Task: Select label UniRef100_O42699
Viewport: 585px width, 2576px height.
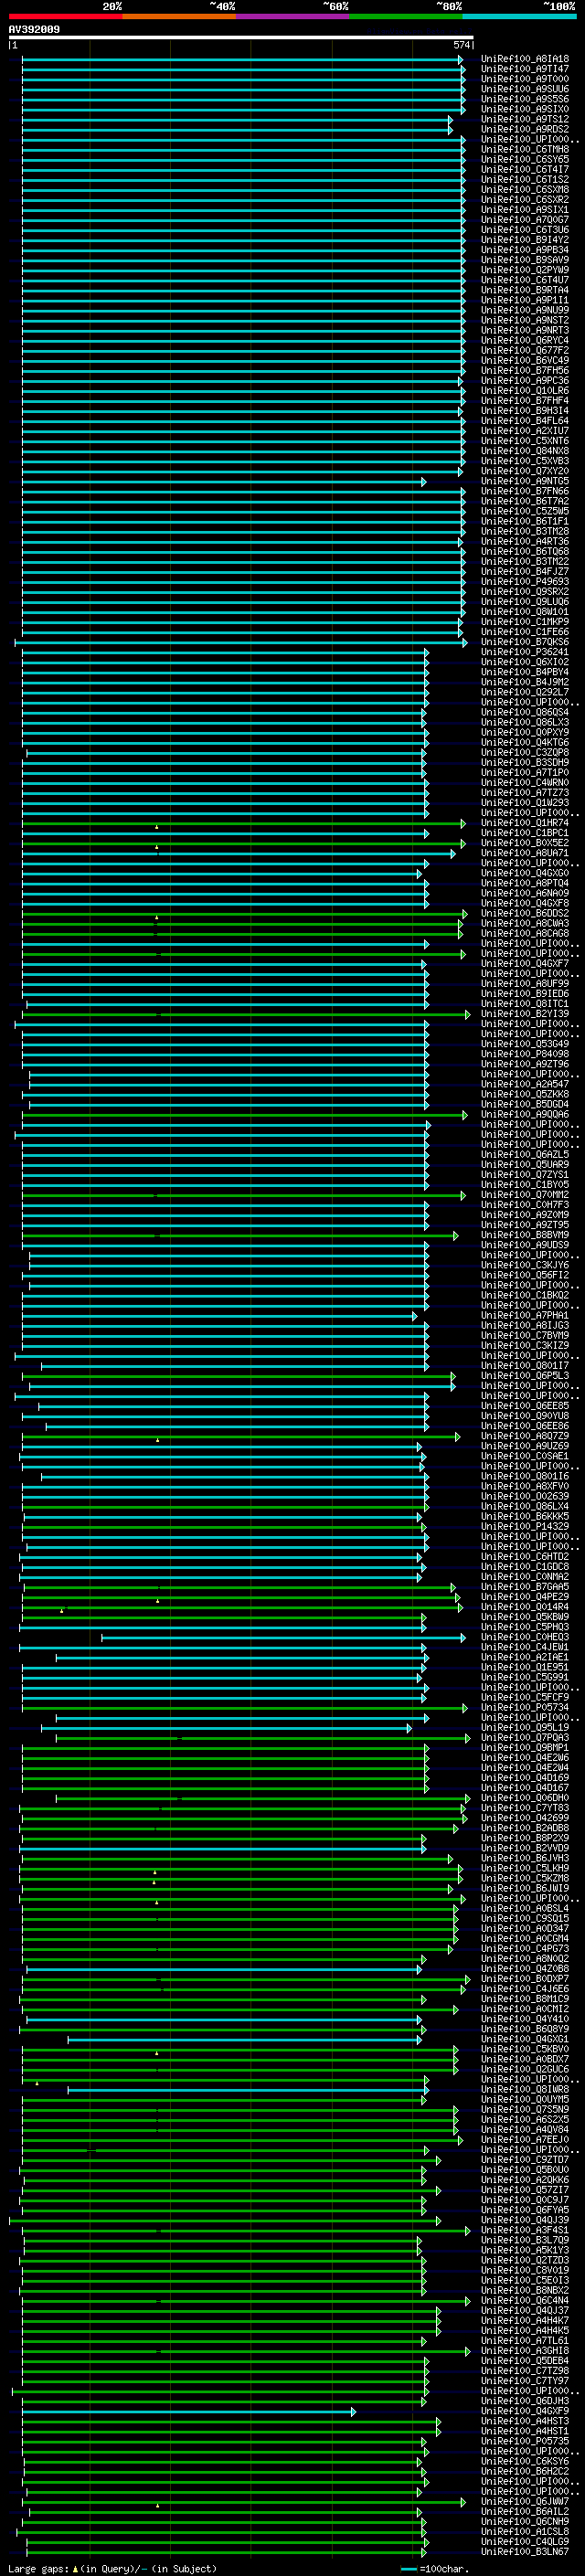Action: coord(525,1818)
